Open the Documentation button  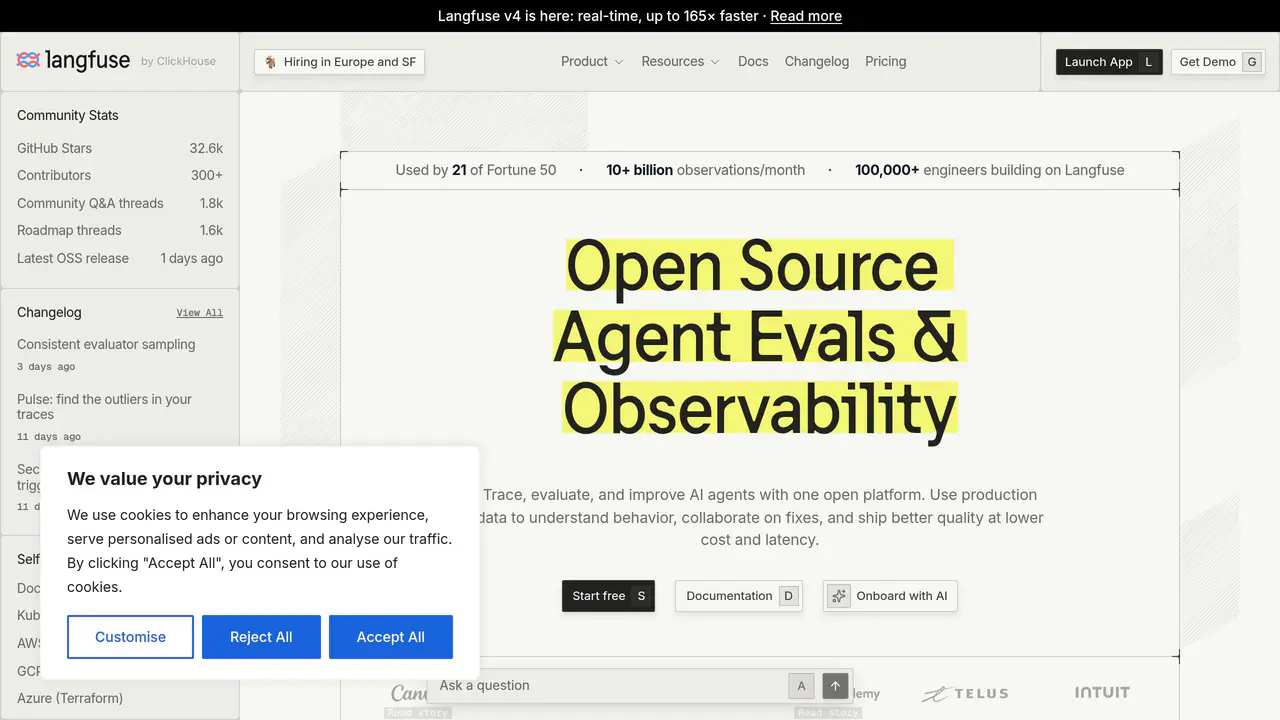(739, 596)
